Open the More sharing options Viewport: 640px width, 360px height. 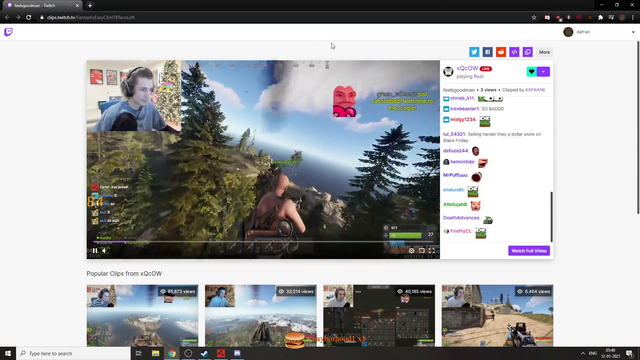(x=544, y=52)
